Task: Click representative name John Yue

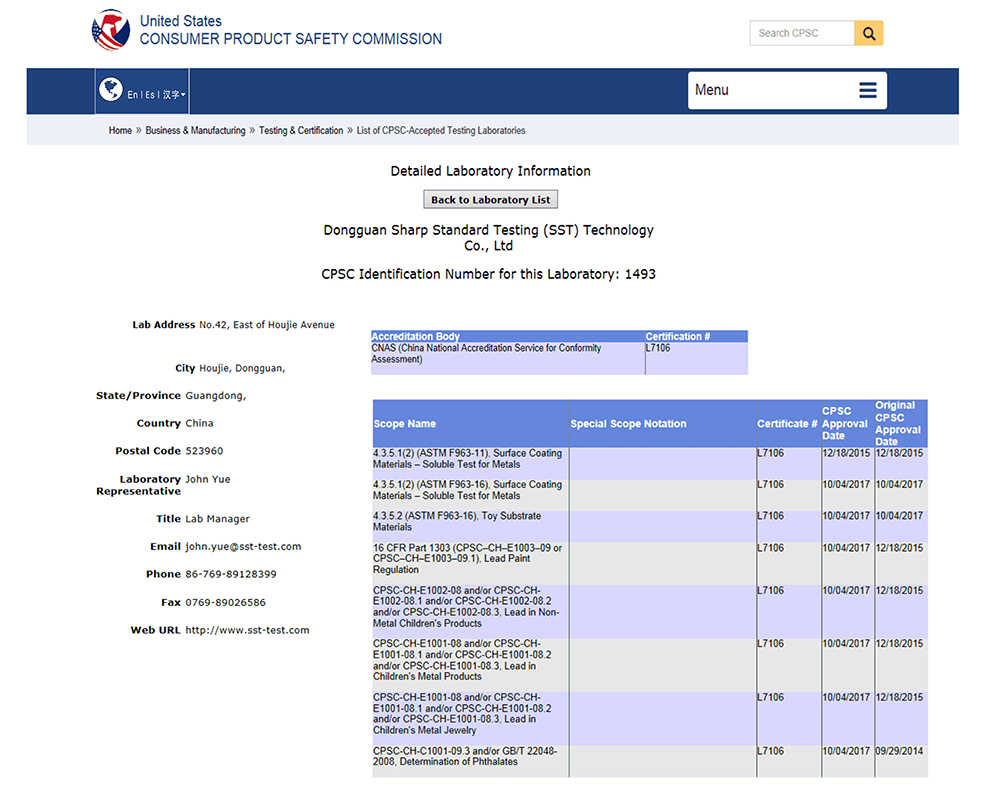Action: click(208, 479)
